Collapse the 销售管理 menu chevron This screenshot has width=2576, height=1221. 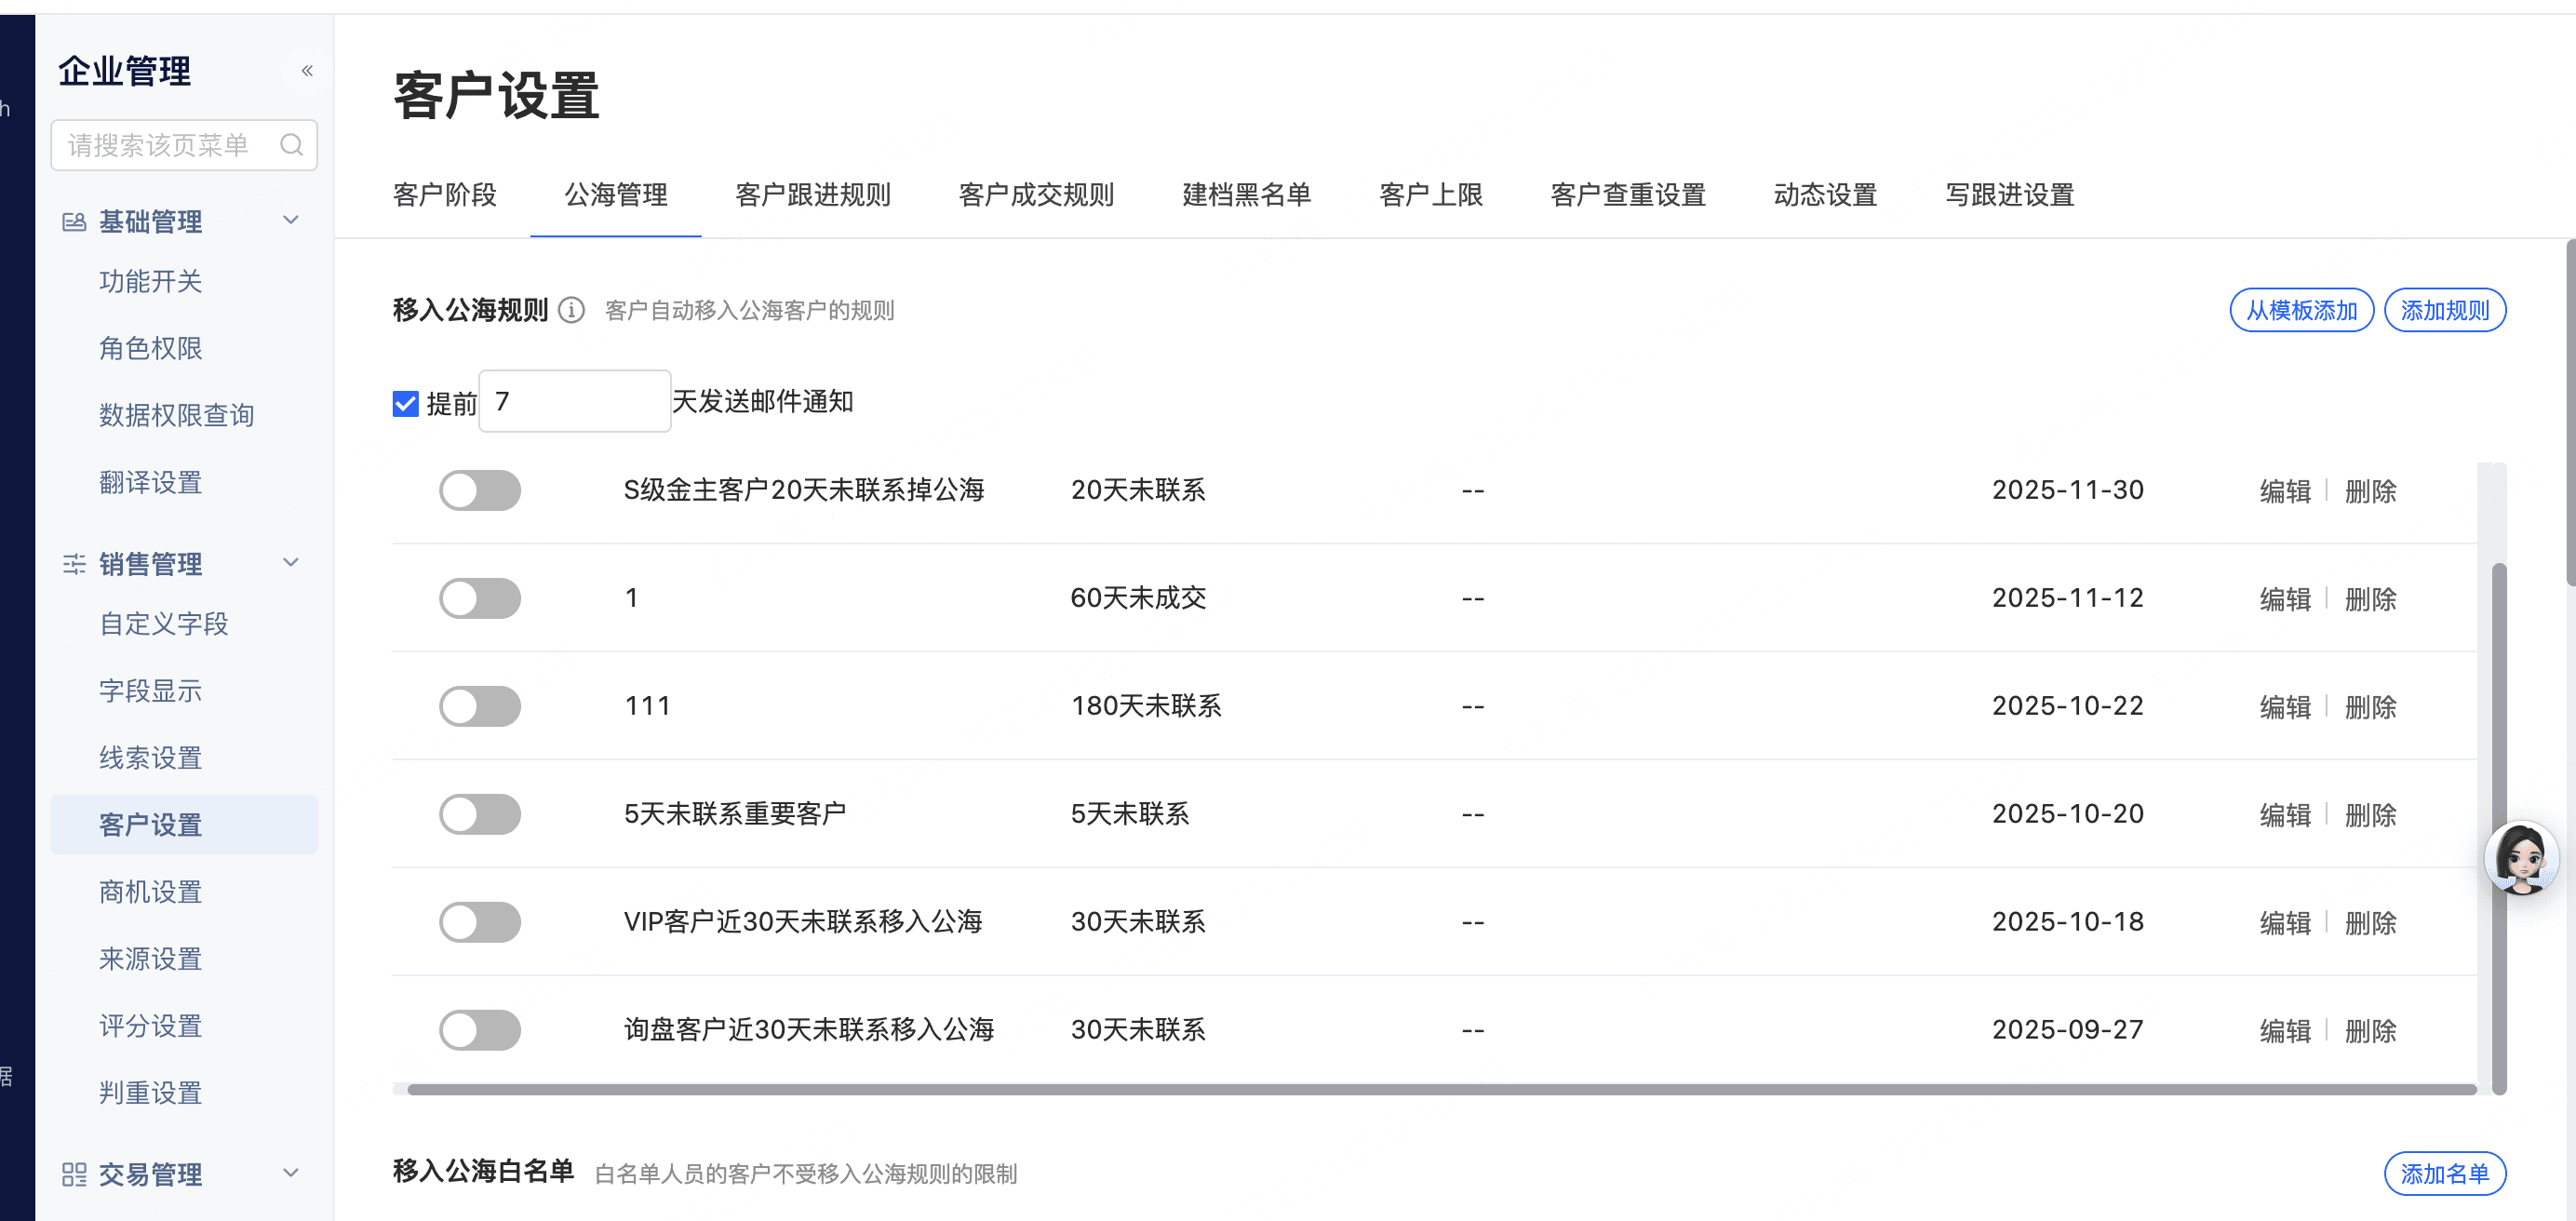coord(291,562)
